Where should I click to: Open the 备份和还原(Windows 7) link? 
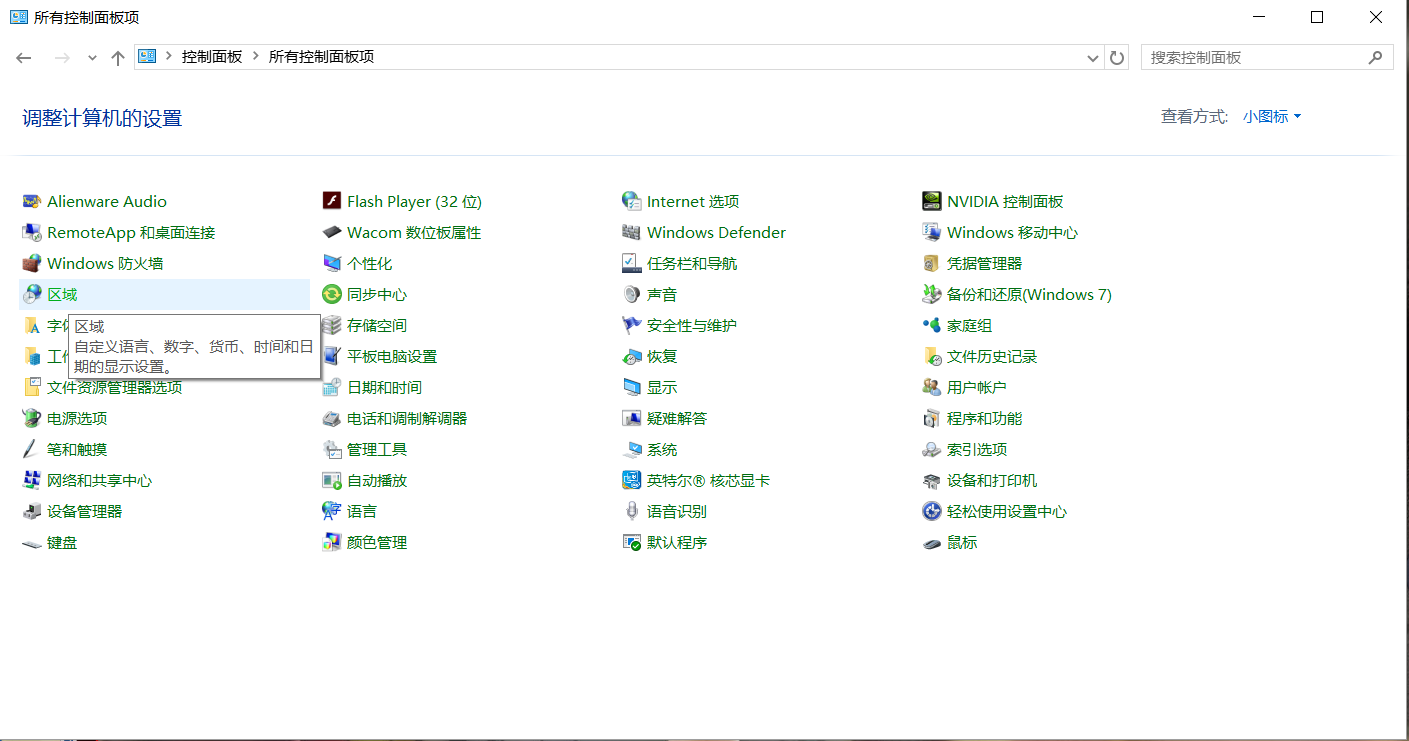point(1029,294)
